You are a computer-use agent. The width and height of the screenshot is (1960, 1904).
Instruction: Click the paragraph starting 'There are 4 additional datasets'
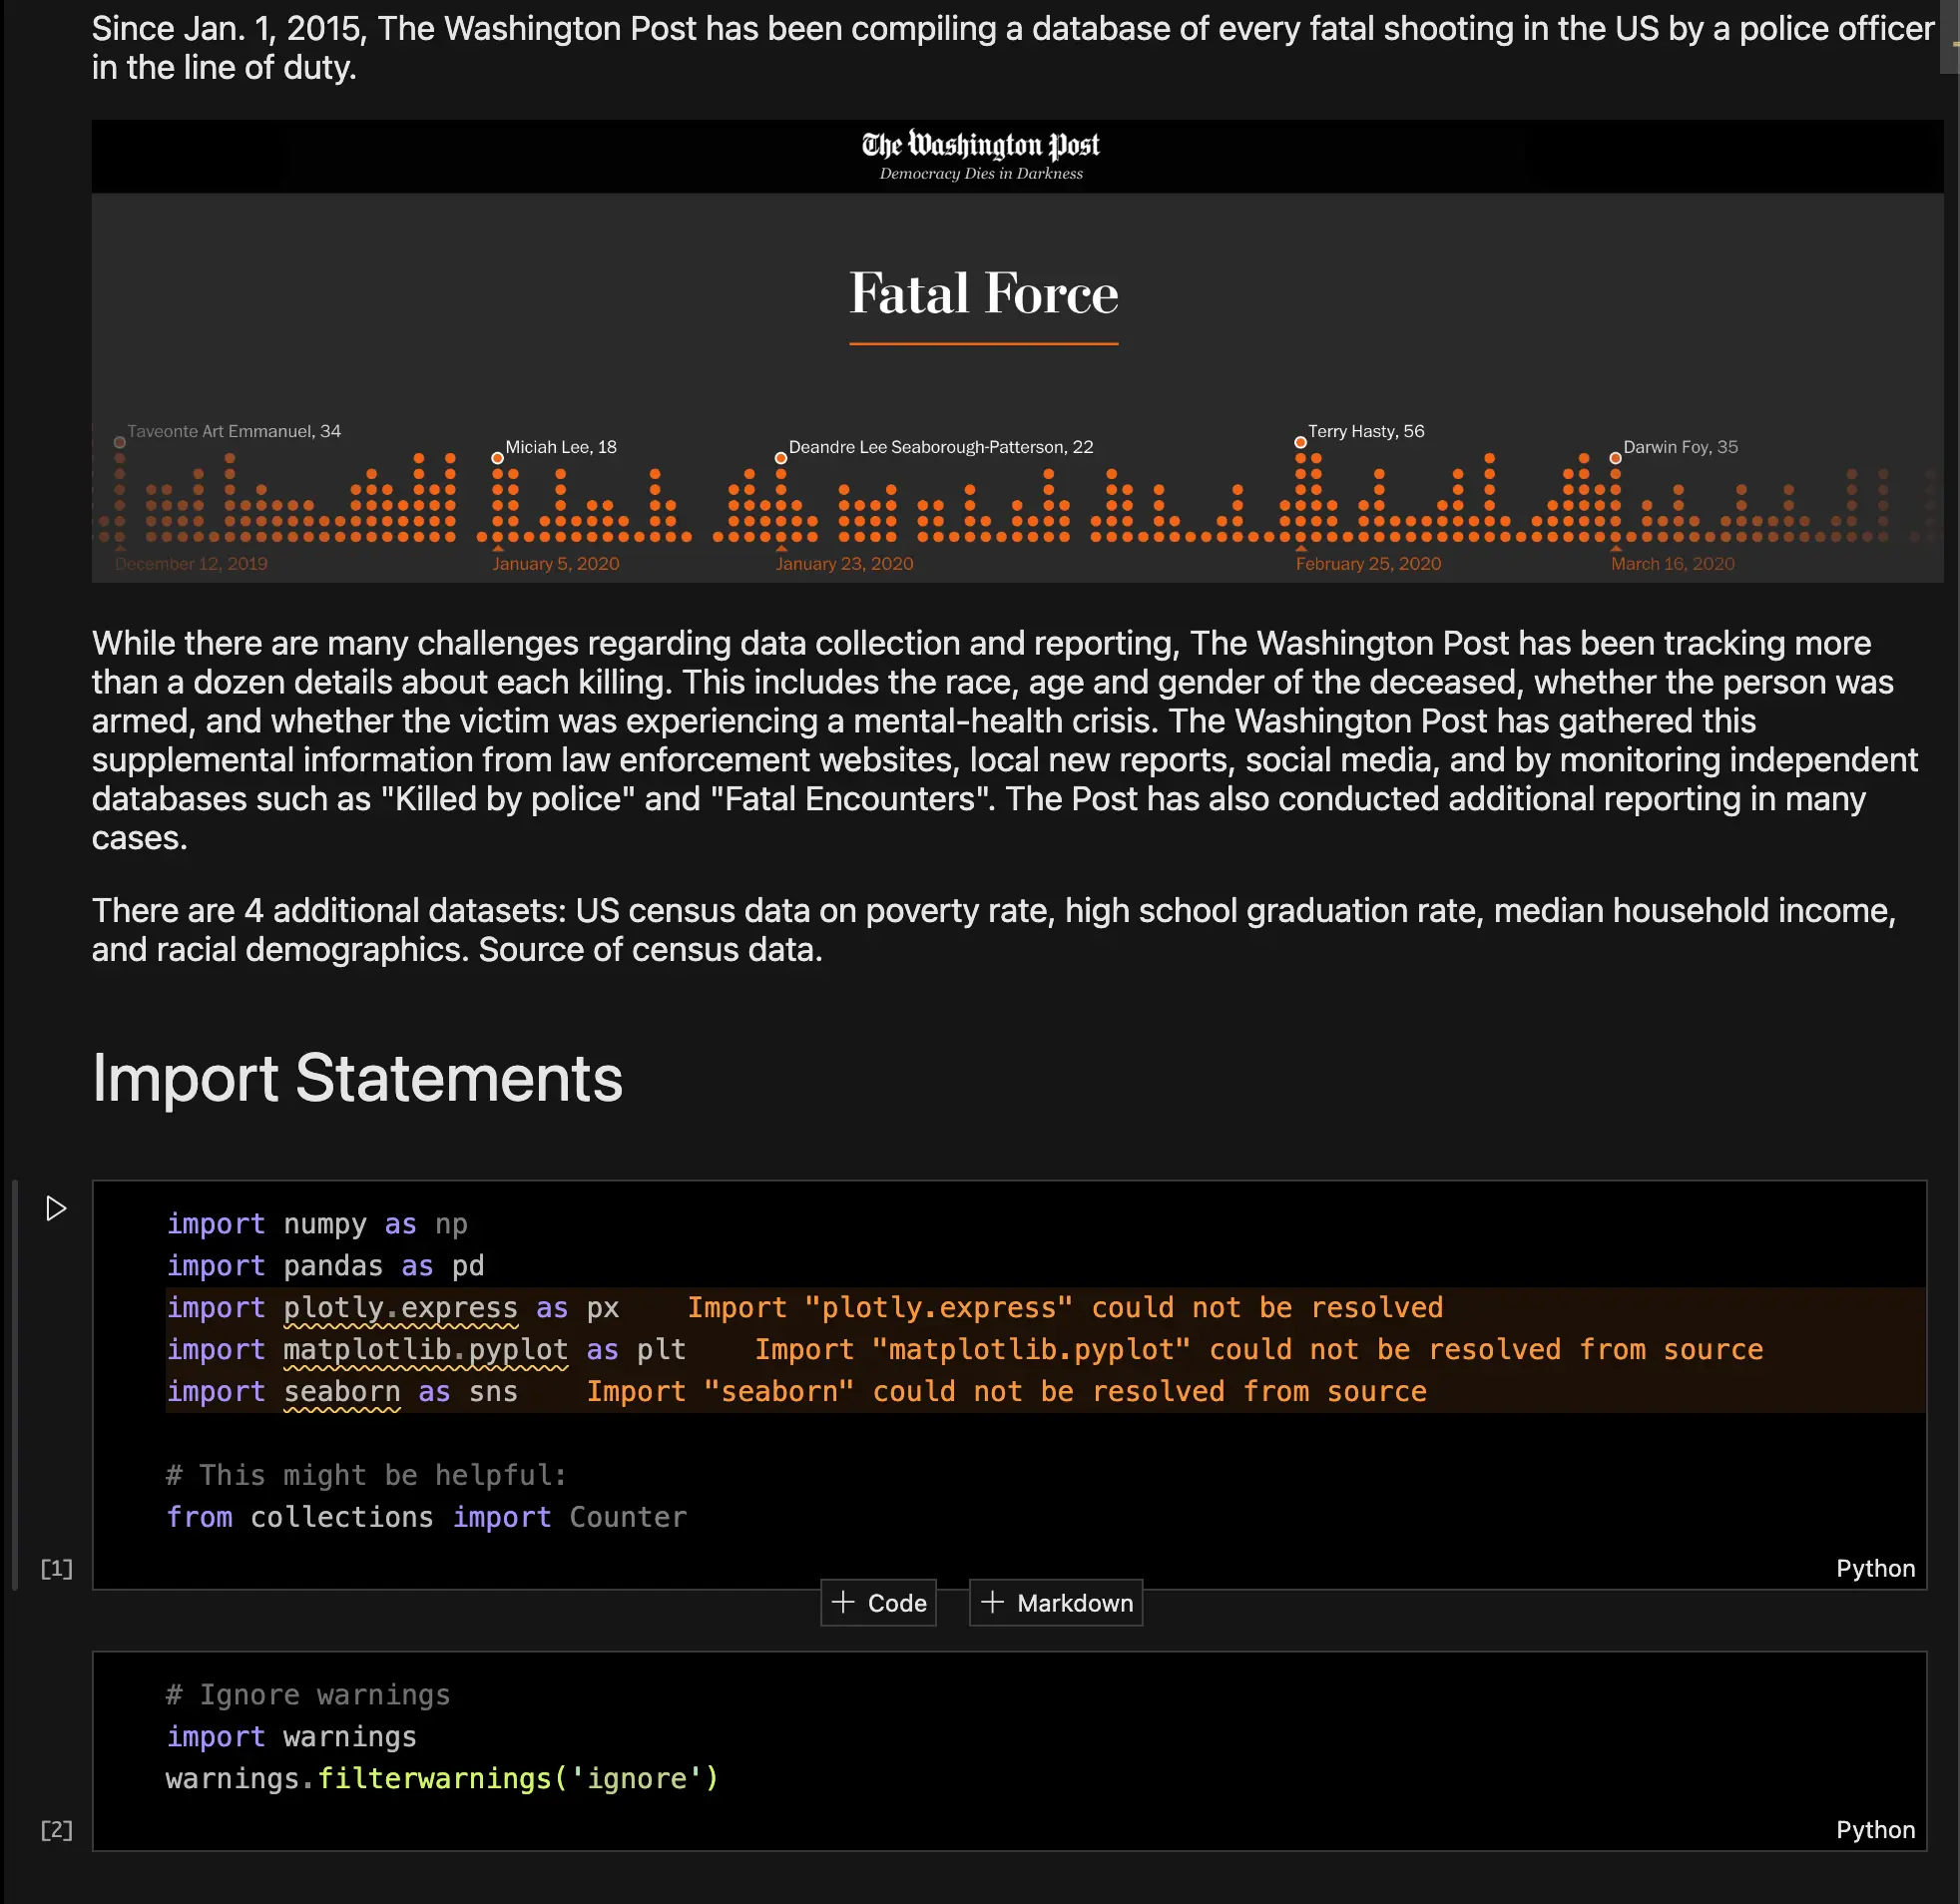[994, 930]
